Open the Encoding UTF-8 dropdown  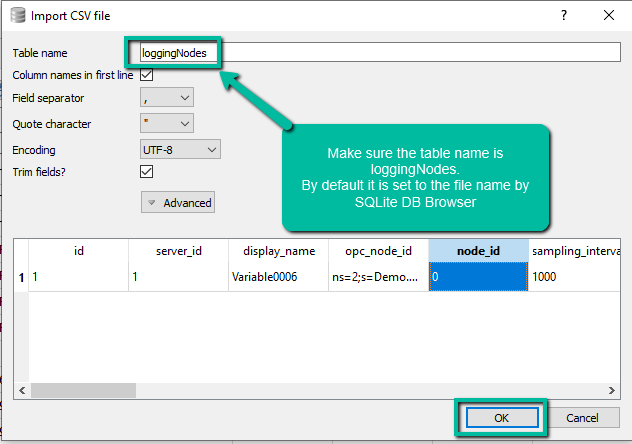(x=180, y=149)
